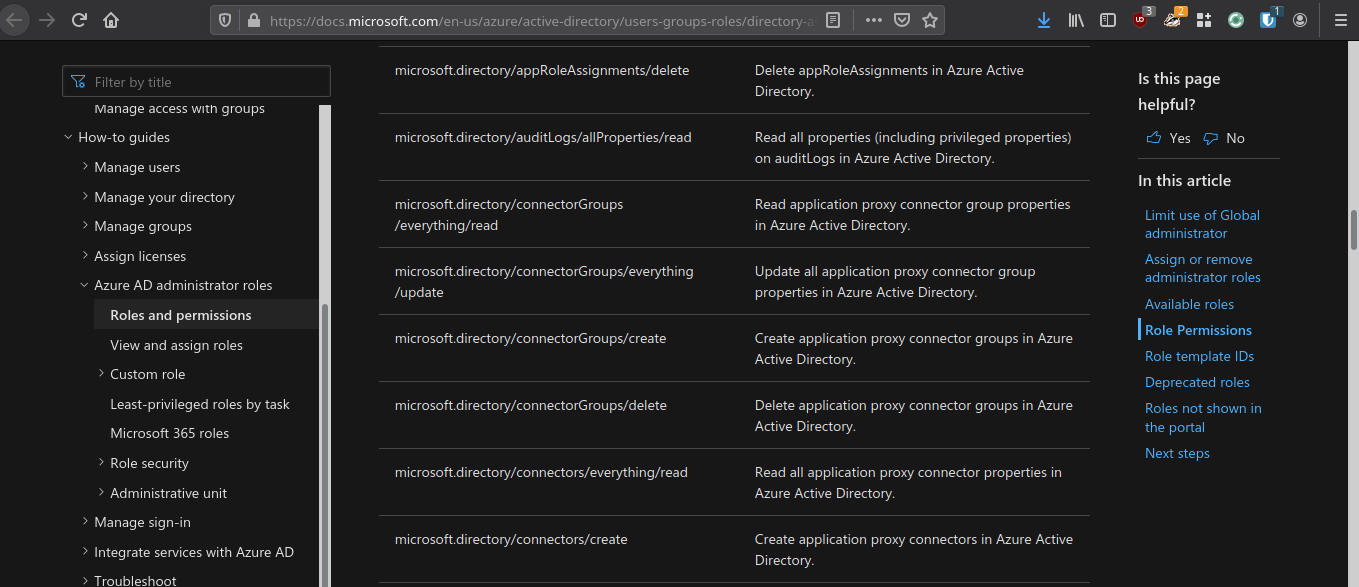The height and width of the screenshot is (587, 1359).
Task: Bookmark this page with the star
Action: tap(930, 20)
